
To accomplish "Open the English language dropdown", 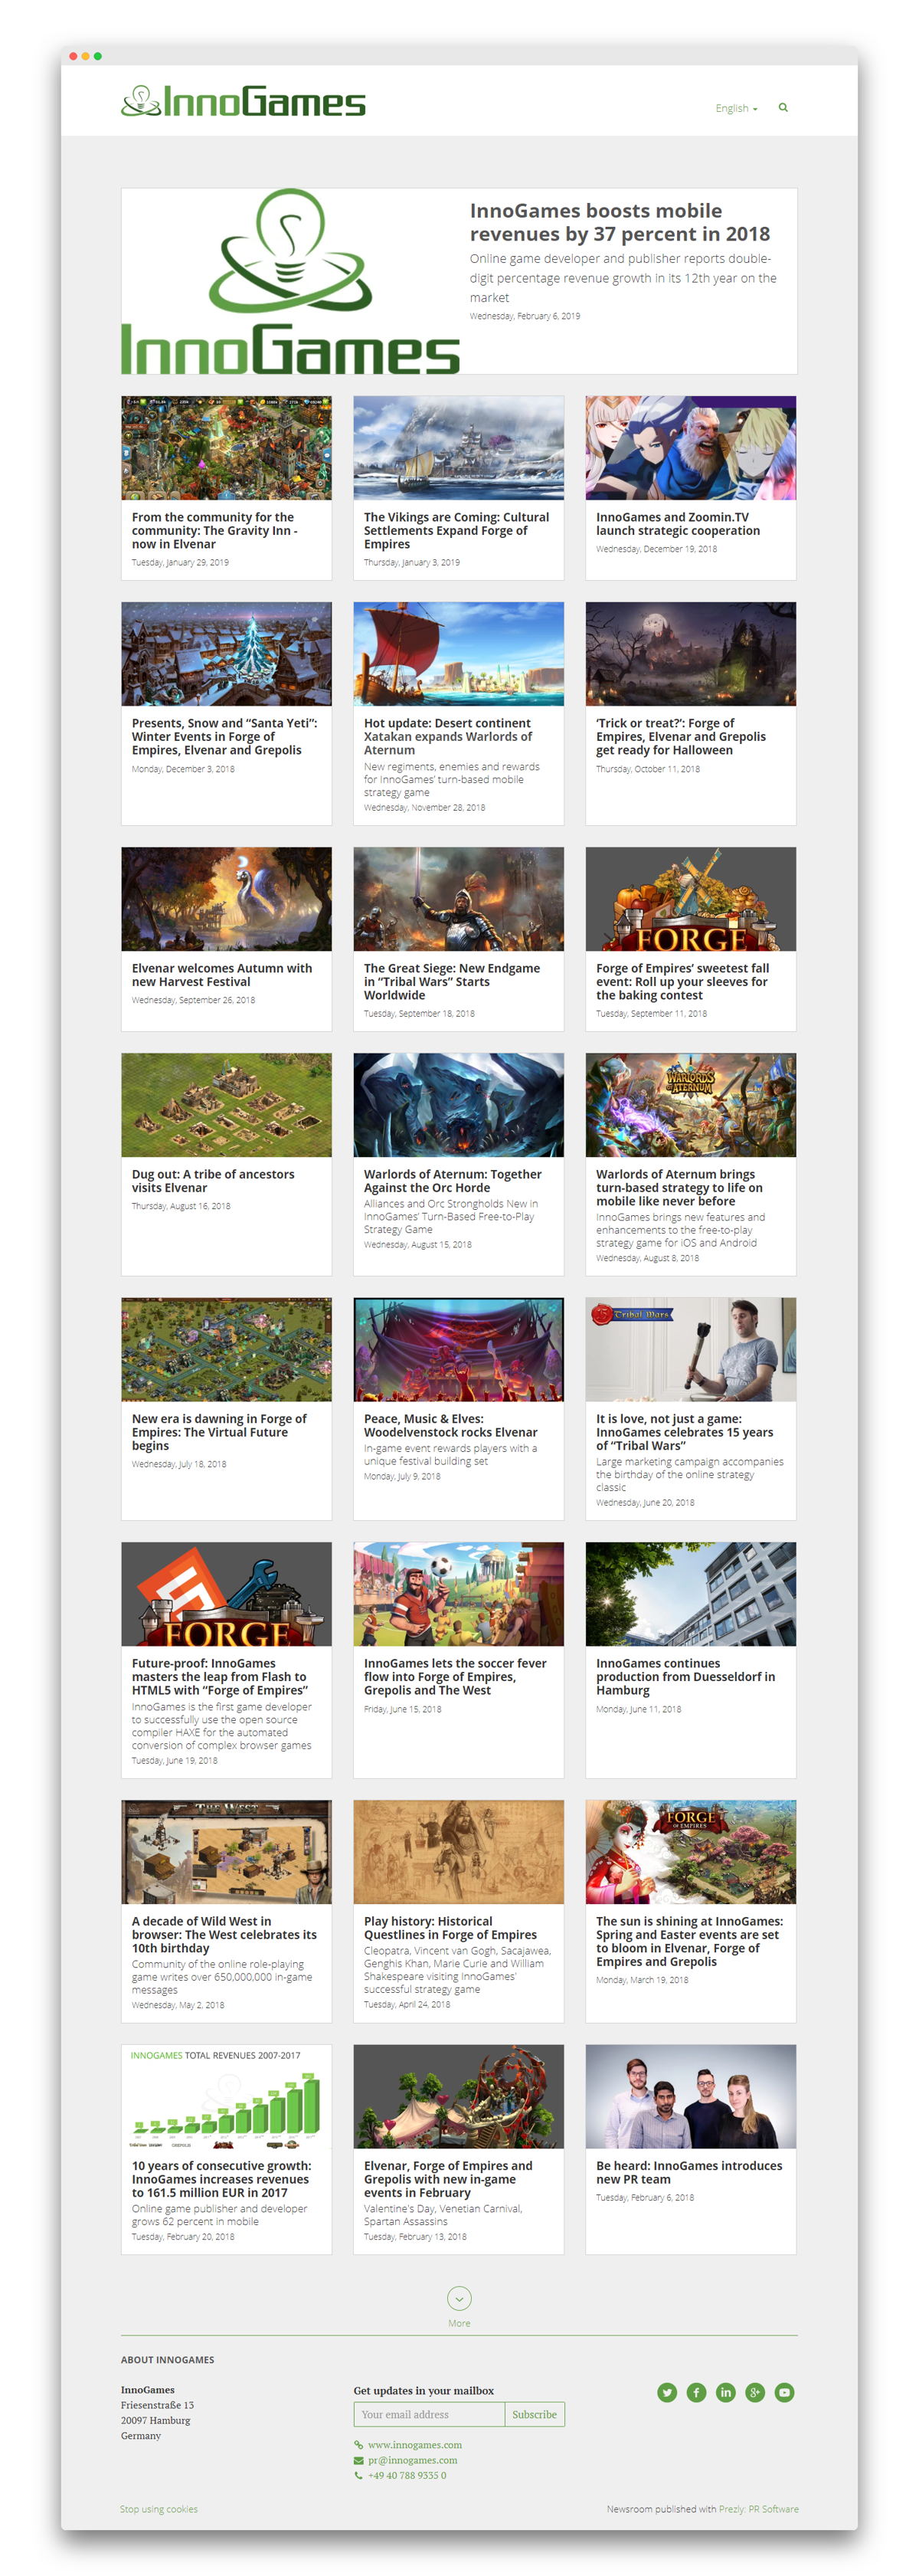I will click(736, 108).
